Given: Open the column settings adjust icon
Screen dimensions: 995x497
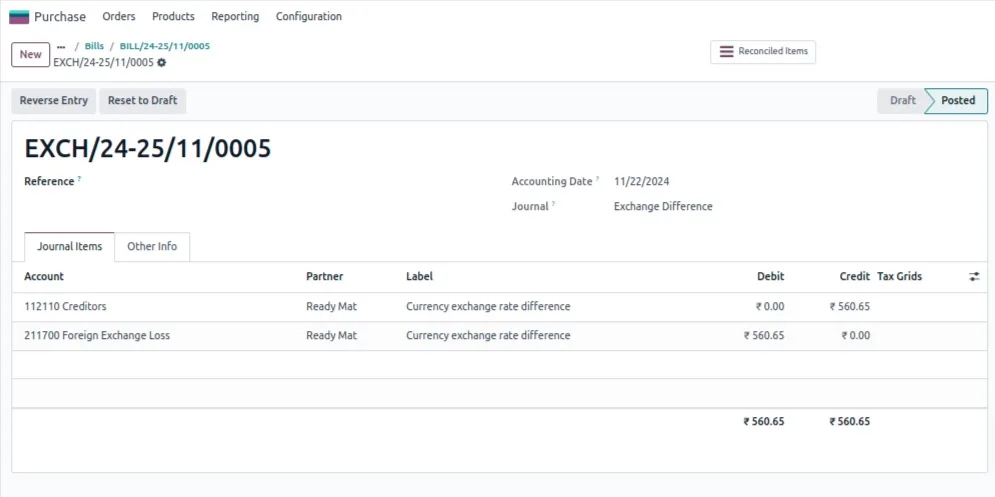Looking at the screenshot, I should pos(974,277).
